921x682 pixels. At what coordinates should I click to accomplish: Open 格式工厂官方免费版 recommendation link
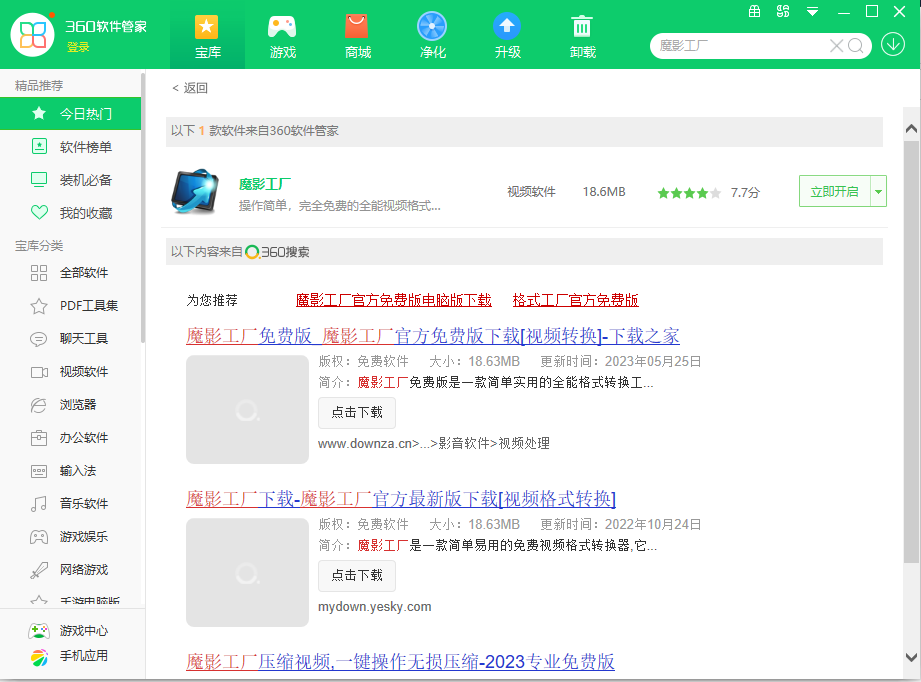click(575, 300)
